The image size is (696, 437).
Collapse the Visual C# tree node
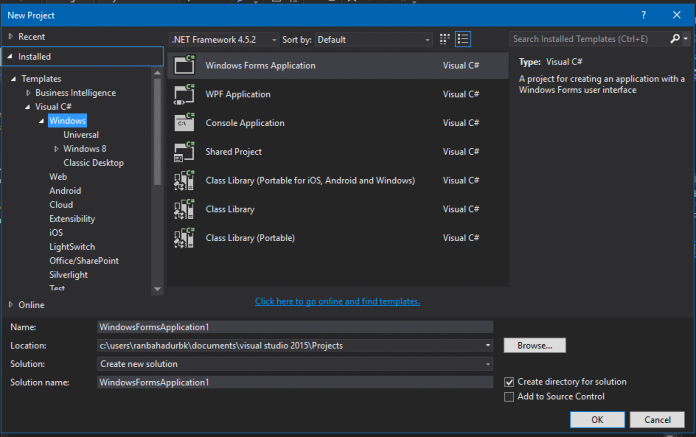[x=28, y=106]
